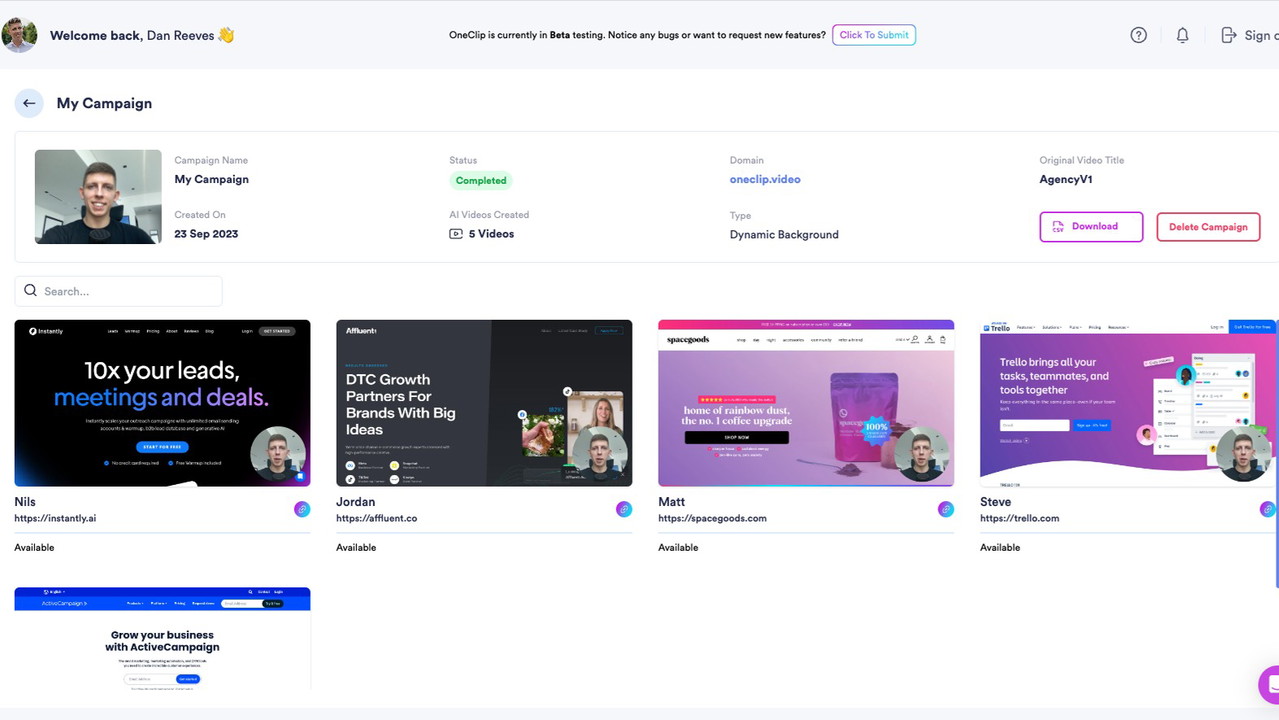
Task: Go back using the arrow button
Action: pyautogui.click(x=29, y=103)
